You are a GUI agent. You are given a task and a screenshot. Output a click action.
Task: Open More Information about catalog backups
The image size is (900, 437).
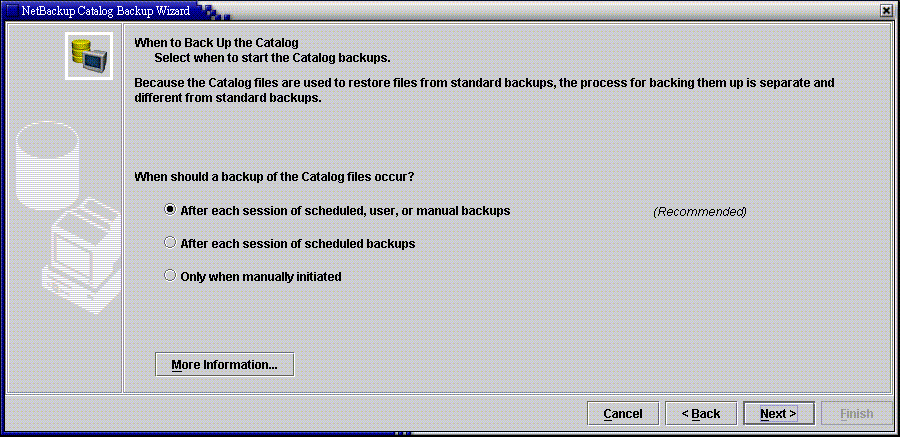click(x=224, y=365)
